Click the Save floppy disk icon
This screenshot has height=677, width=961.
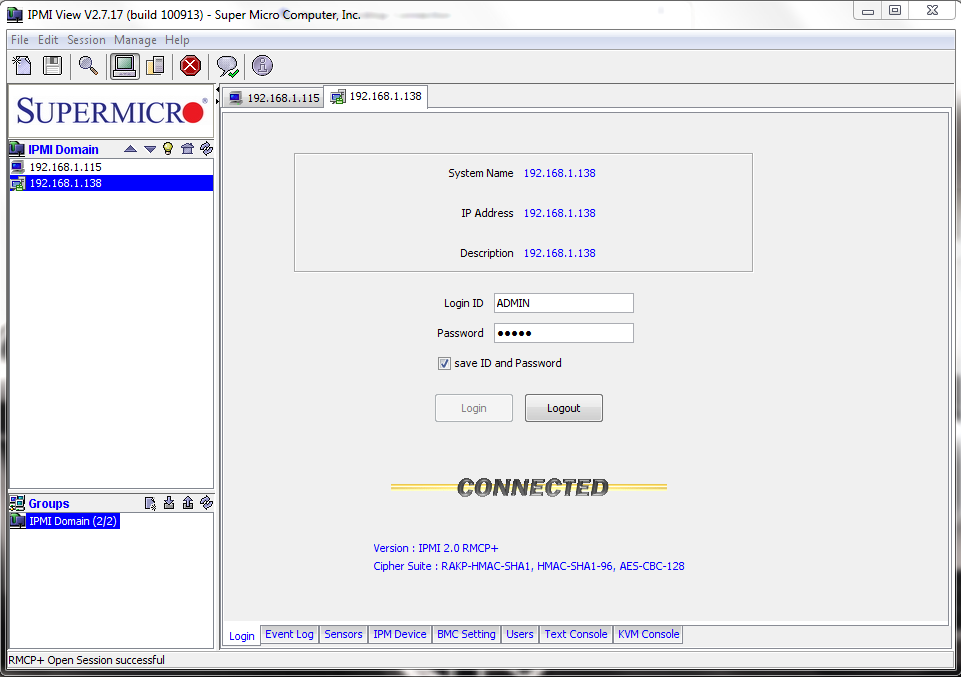(x=52, y=66)
